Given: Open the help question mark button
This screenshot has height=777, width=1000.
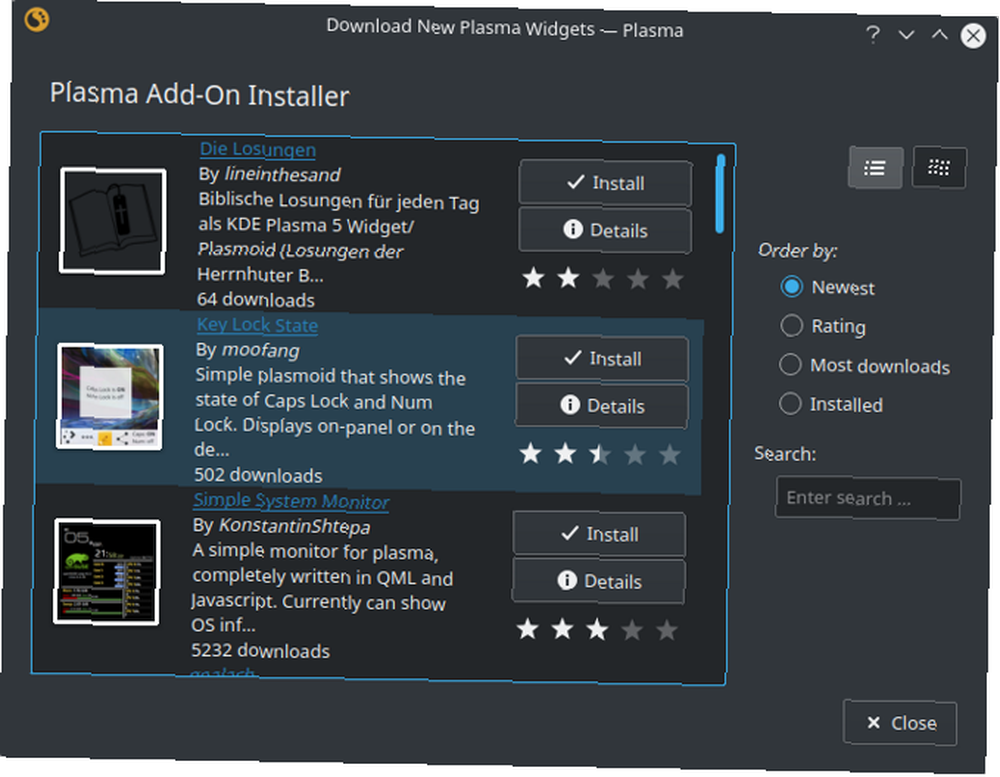Looking at the screenshot, I should point(872,33).
